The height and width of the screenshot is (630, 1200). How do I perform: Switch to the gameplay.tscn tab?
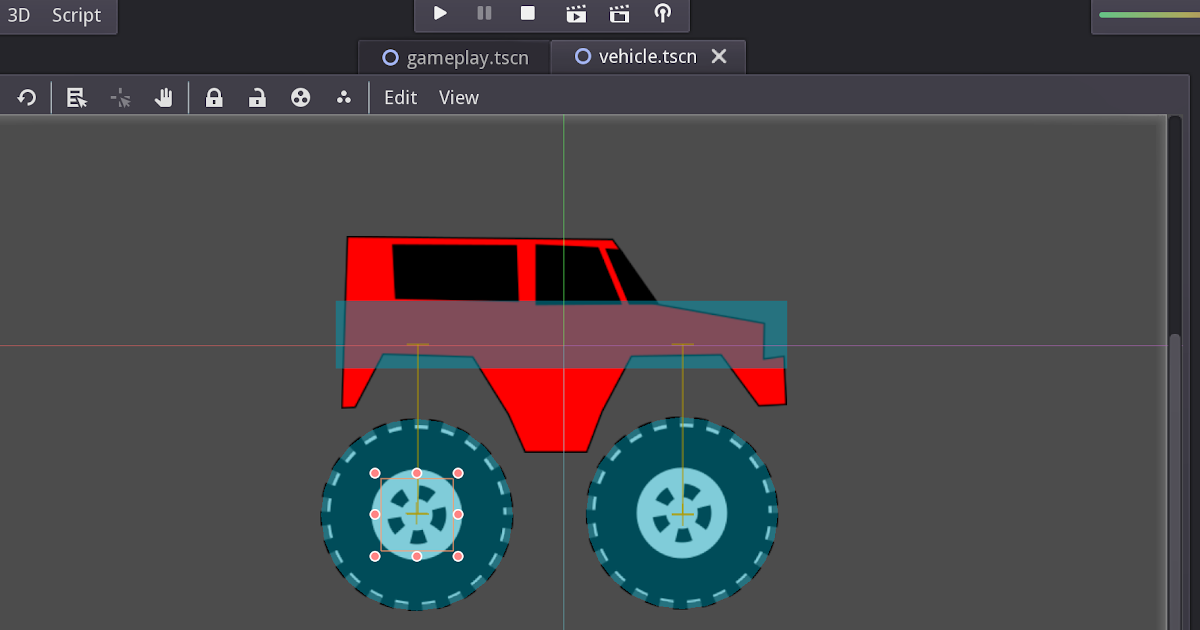click(455, 57)
